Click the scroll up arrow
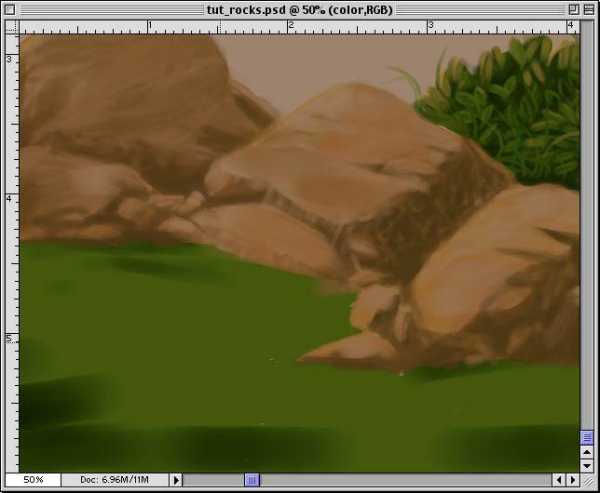Viewport: 600px width, 493px height. [x=587, y=452]
